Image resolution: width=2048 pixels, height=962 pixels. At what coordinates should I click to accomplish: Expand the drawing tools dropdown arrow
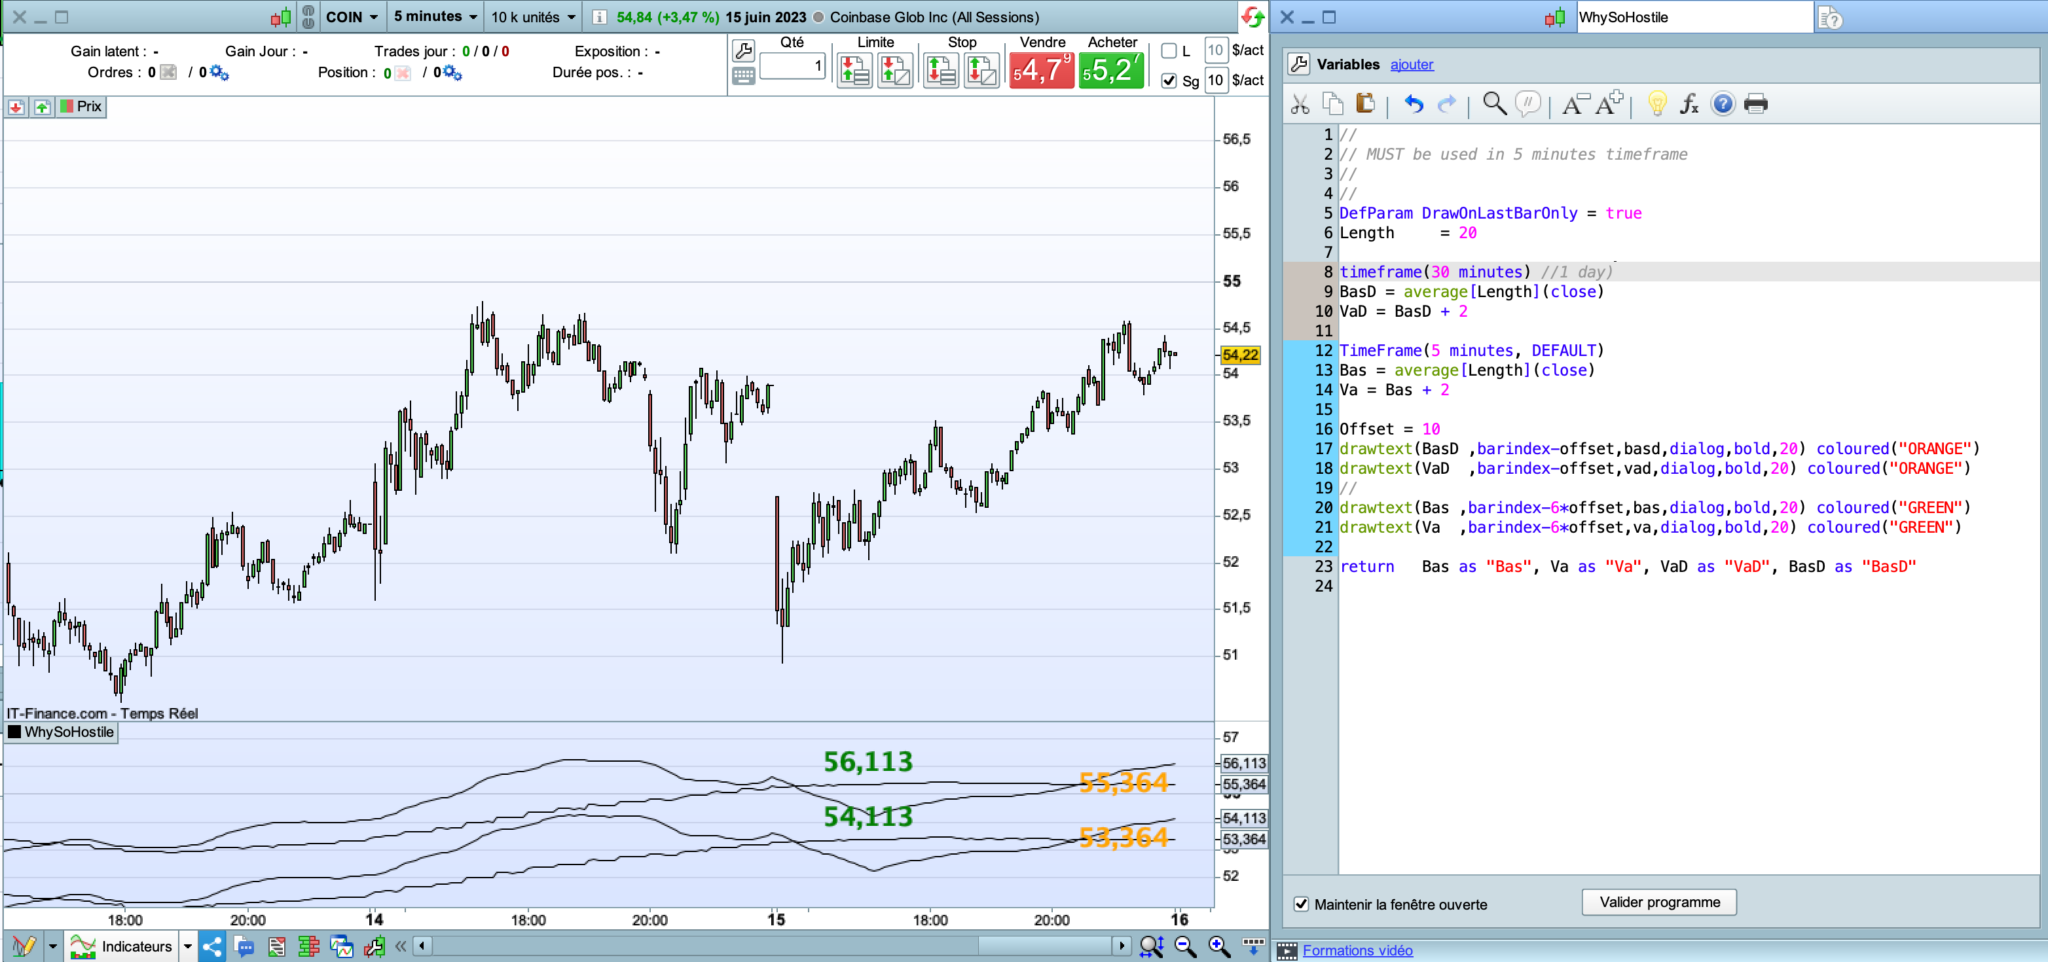point(52,946)
